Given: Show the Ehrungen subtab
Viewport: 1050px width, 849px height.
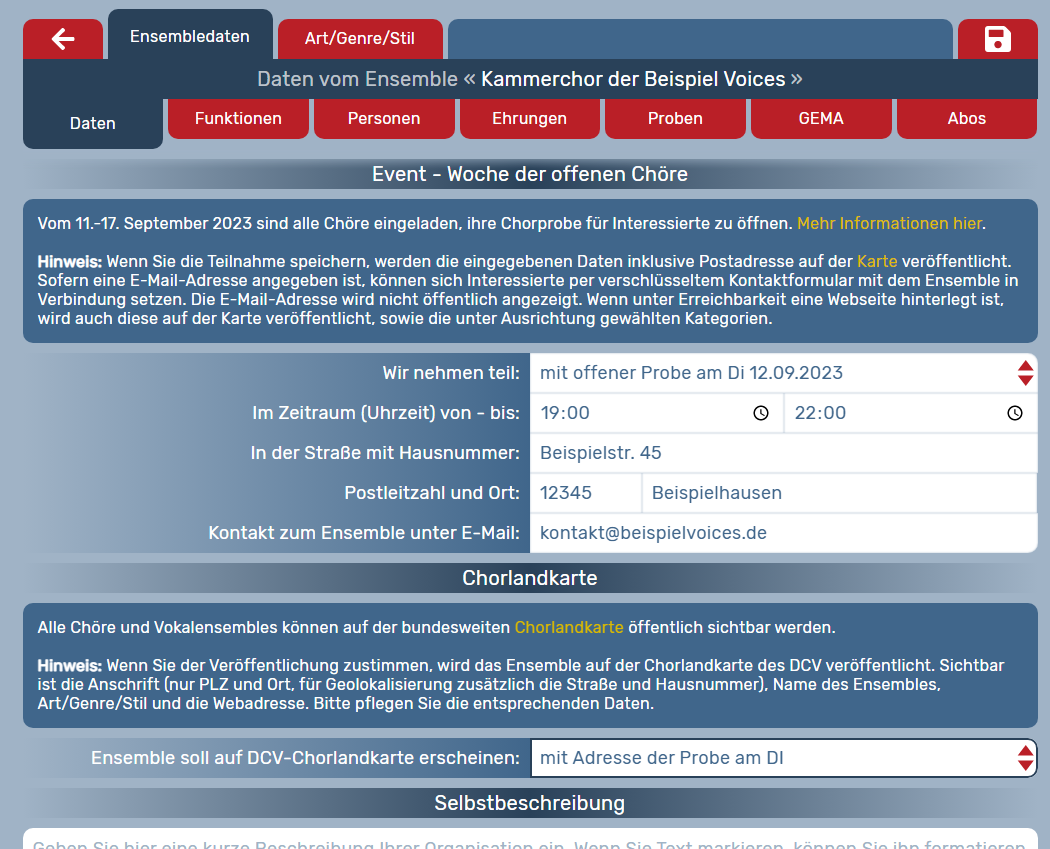Looking at the screenshot, I should (x=529, y=118).
